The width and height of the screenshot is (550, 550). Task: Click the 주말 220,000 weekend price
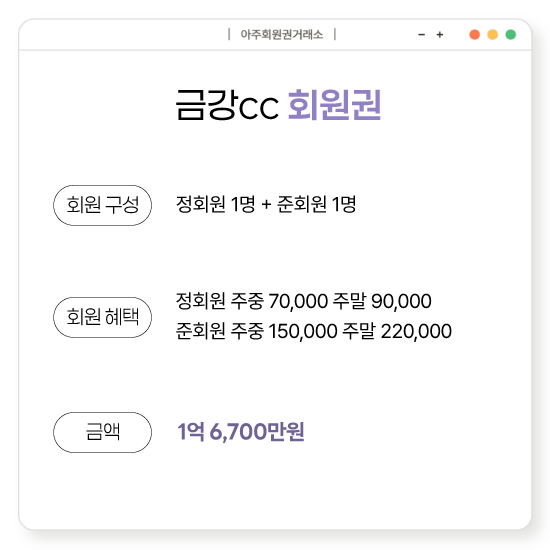point(397,331)
